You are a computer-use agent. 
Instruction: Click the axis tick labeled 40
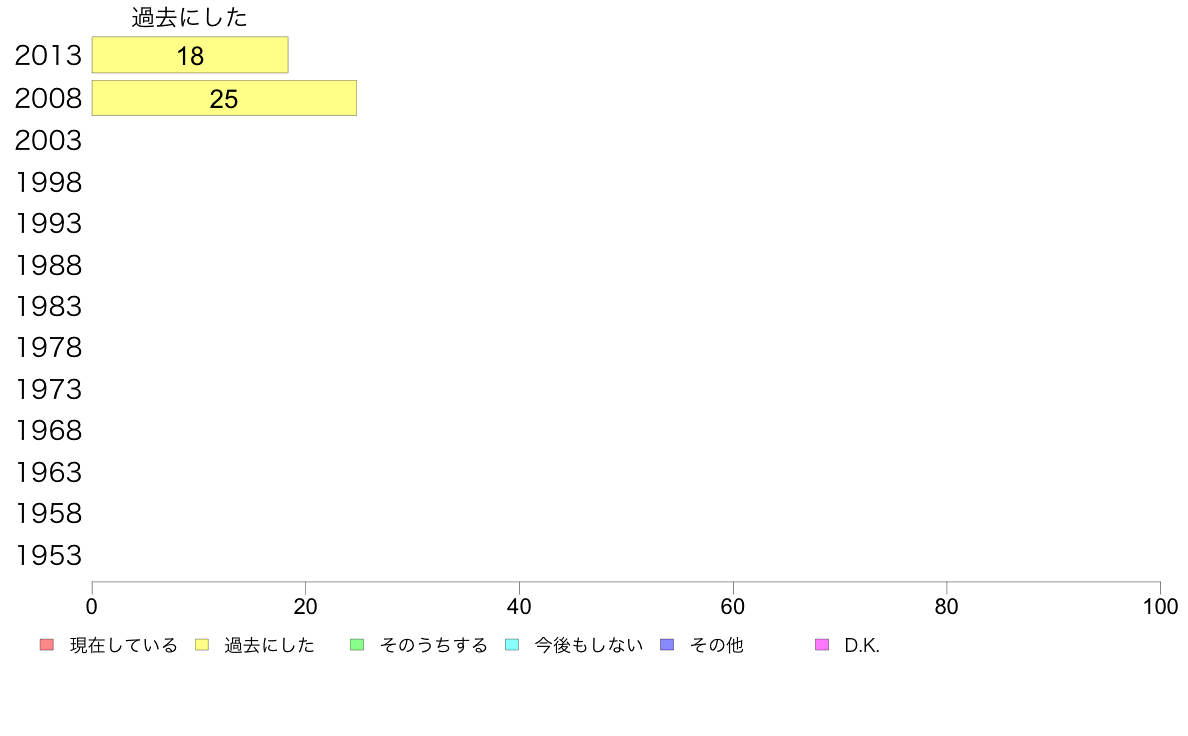pos(519,606)
